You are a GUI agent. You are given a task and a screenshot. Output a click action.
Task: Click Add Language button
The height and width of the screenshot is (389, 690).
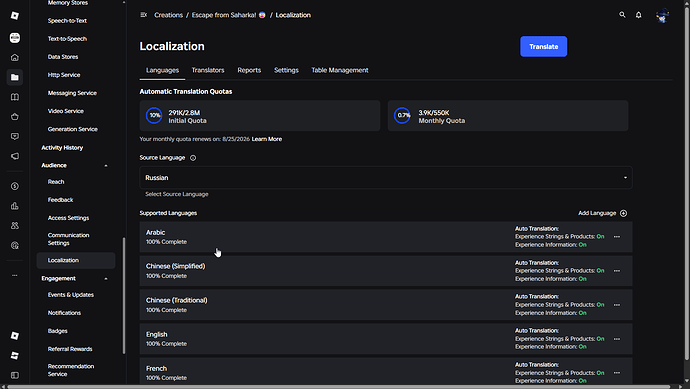tap(602, 213)
